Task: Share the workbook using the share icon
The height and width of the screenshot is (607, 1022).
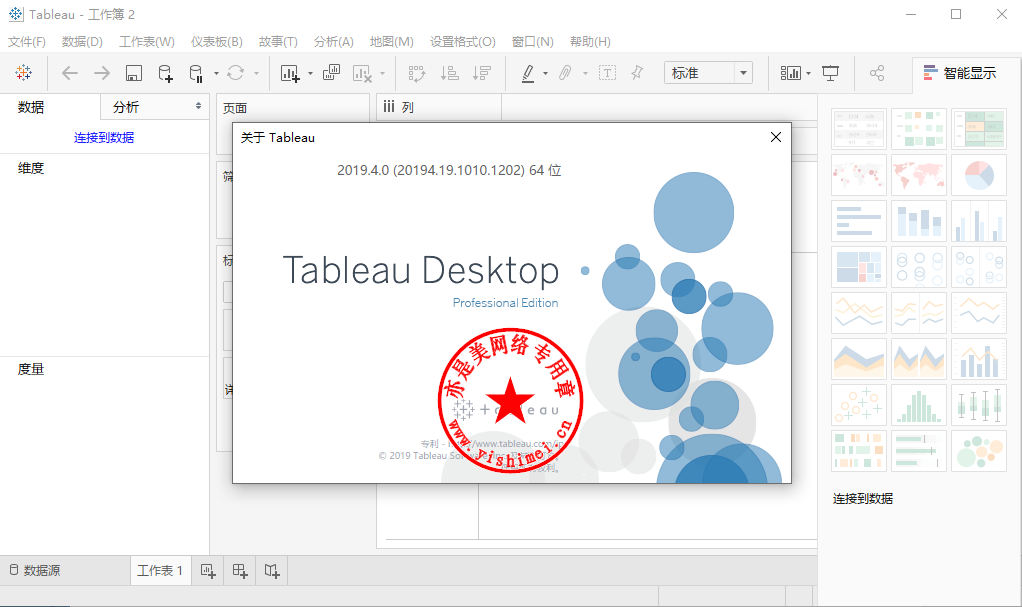Action: pyautogui.click(x=877, y=73)
